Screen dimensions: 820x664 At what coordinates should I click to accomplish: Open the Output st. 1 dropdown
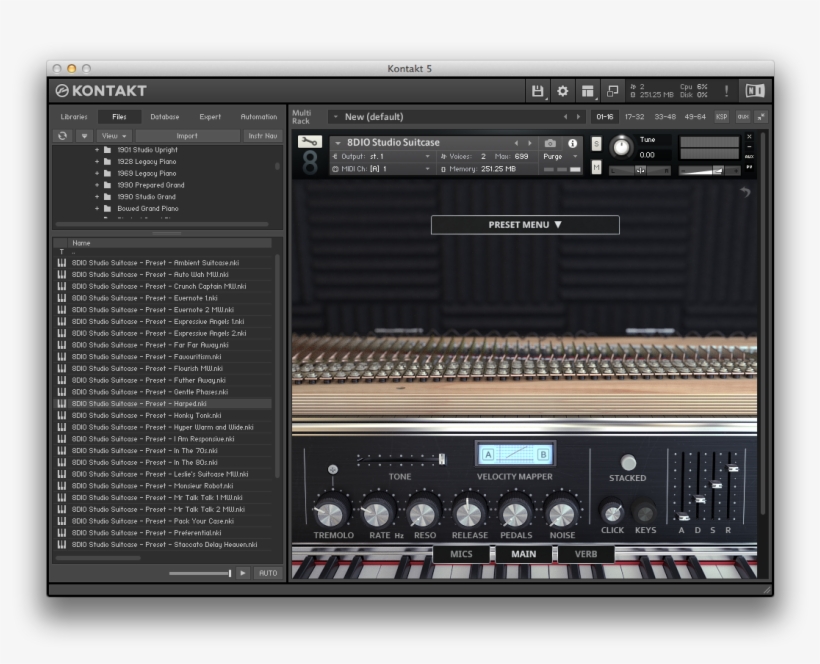coord(382,156)
